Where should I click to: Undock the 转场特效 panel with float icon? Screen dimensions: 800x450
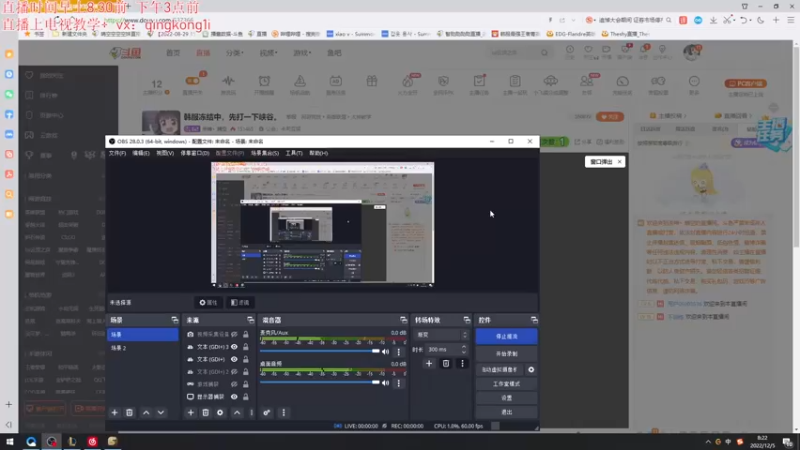pyautogui.click(x=466, y=320)
